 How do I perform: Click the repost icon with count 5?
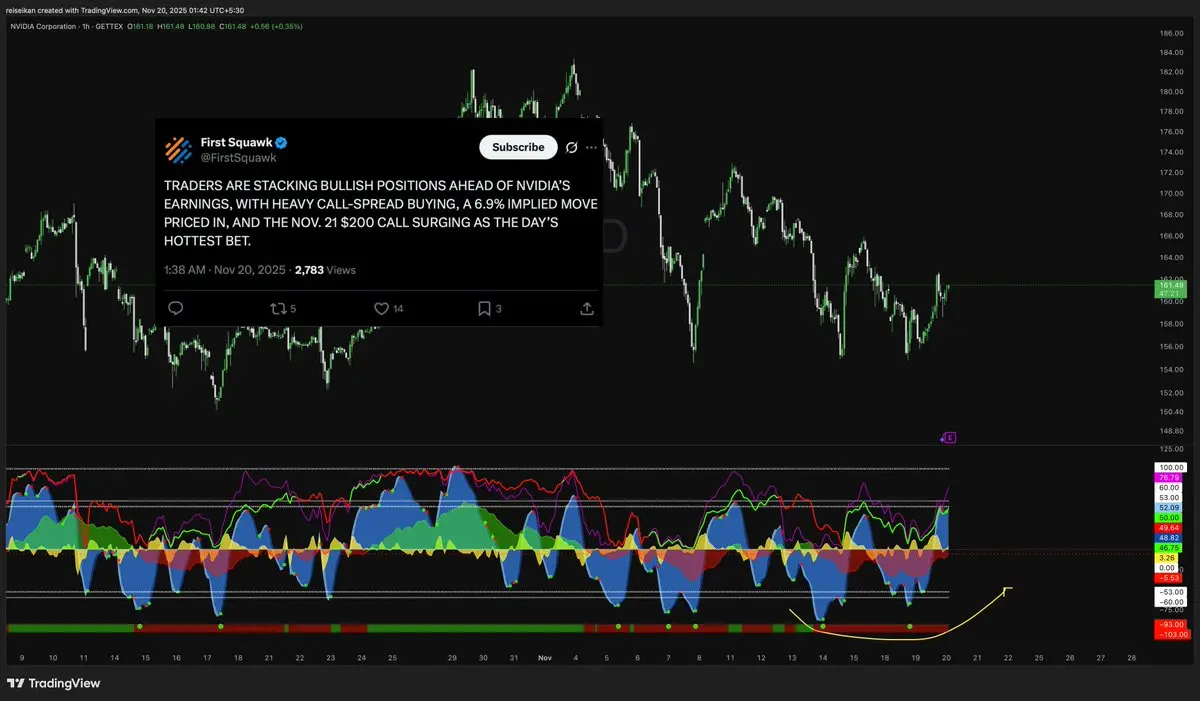coord(279,309)
